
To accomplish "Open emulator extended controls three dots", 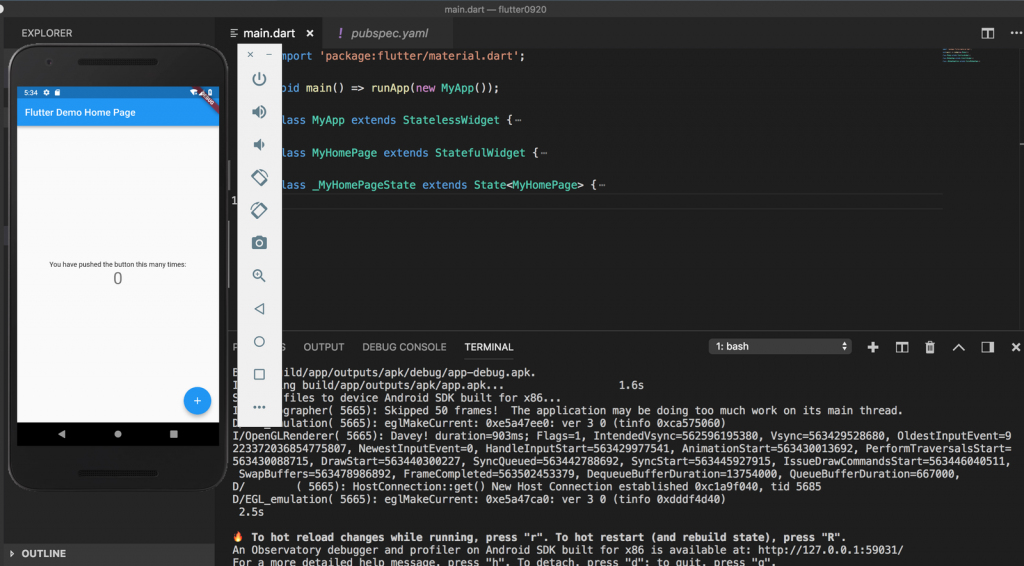I will (259, 407).
